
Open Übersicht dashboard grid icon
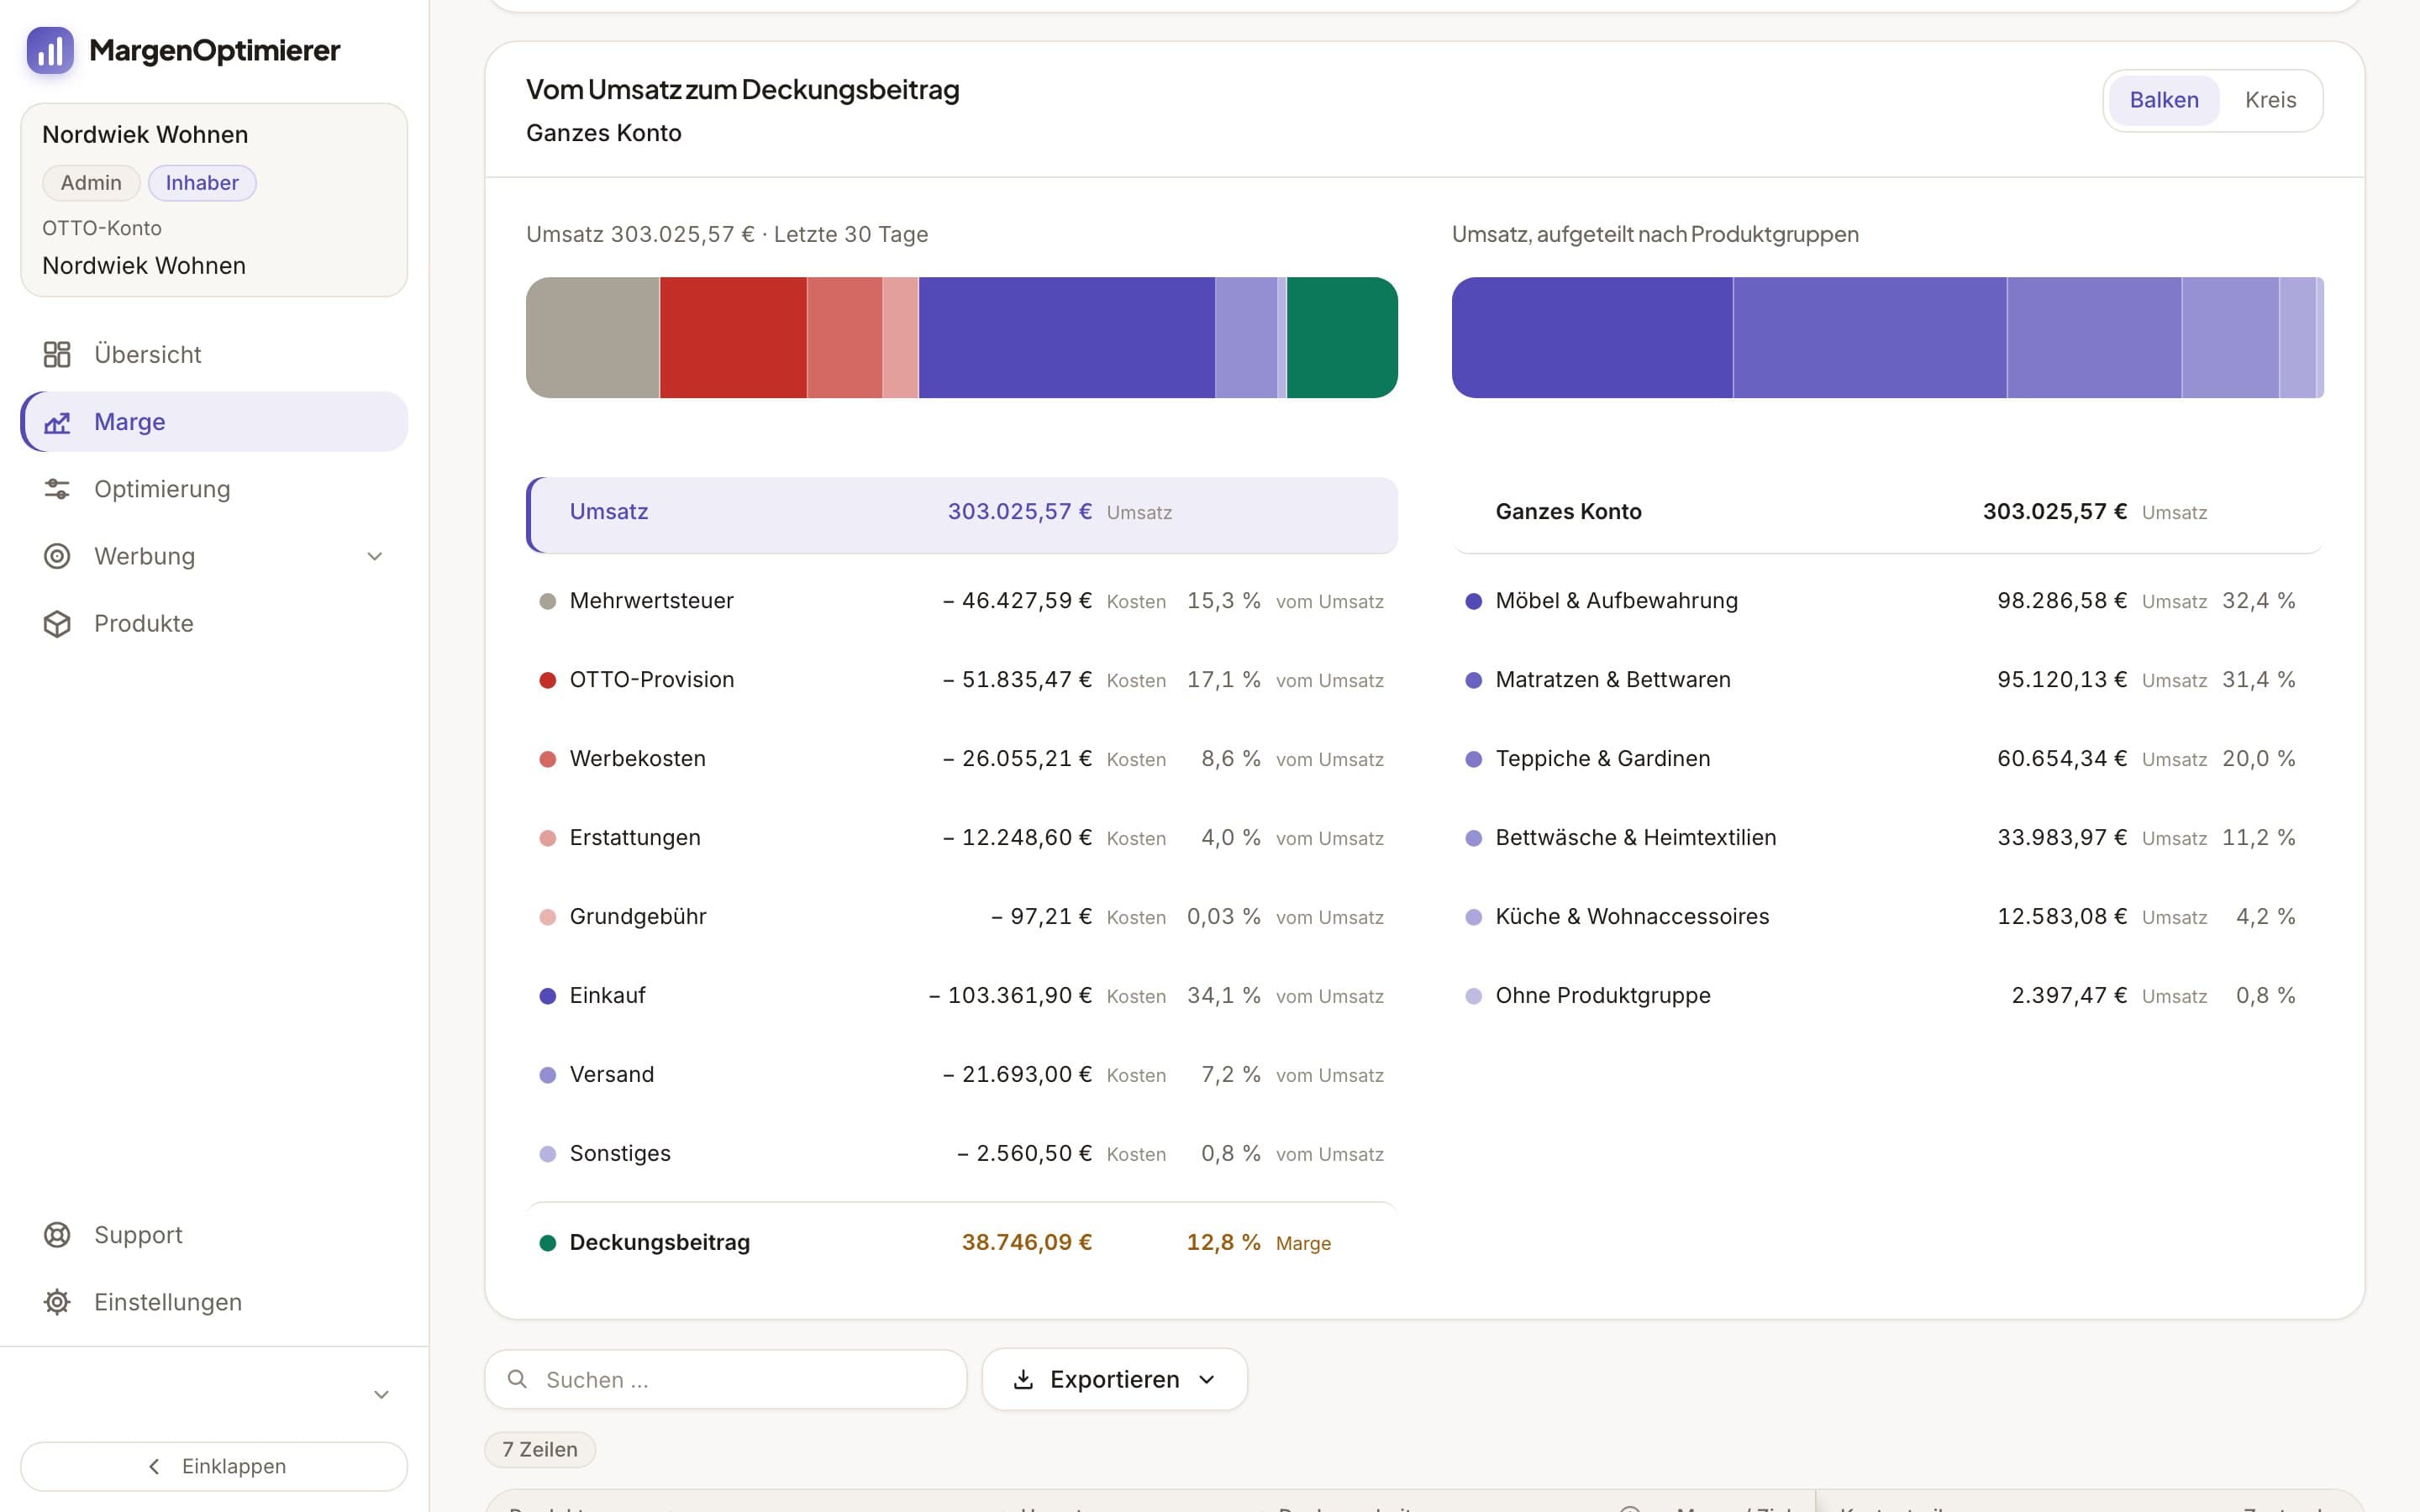[57, 354]
